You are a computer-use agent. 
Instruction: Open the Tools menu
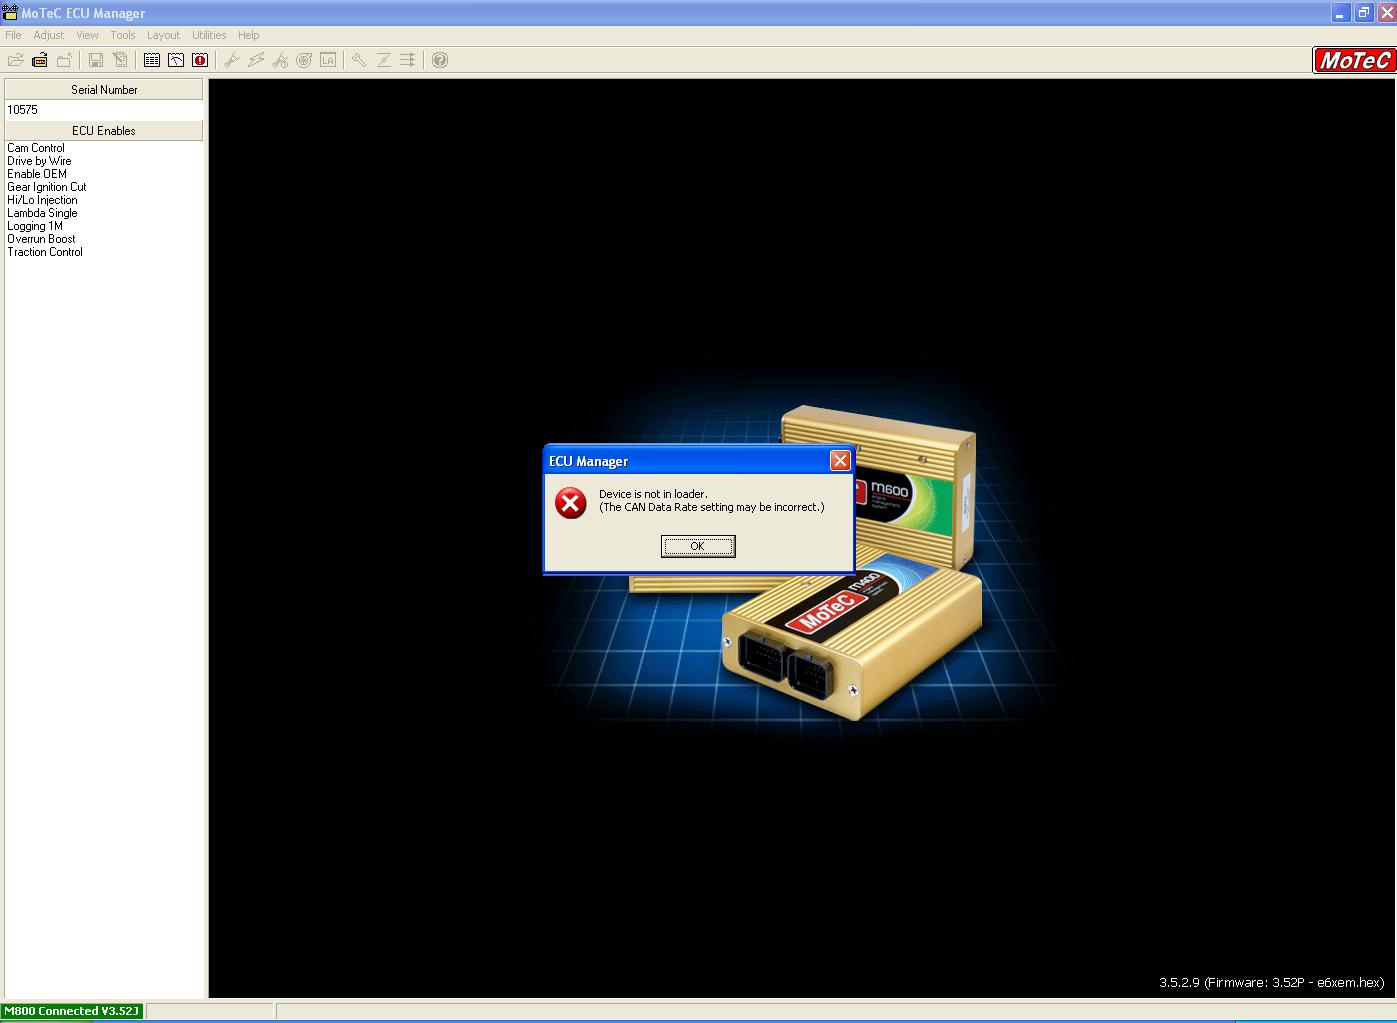pos(123,35)
